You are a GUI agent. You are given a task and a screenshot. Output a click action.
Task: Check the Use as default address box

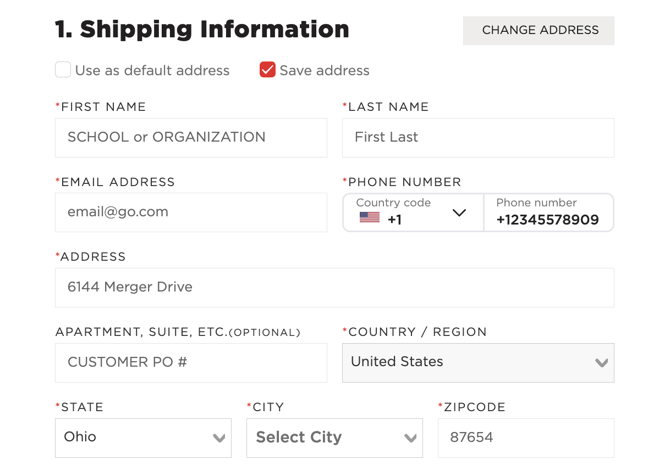click(x=63, y=70)
